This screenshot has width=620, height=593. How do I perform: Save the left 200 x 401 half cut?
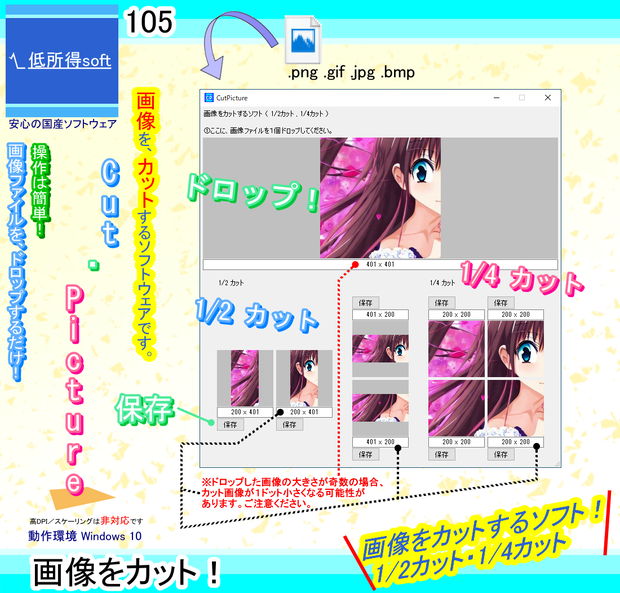click(x=230, y=425)
